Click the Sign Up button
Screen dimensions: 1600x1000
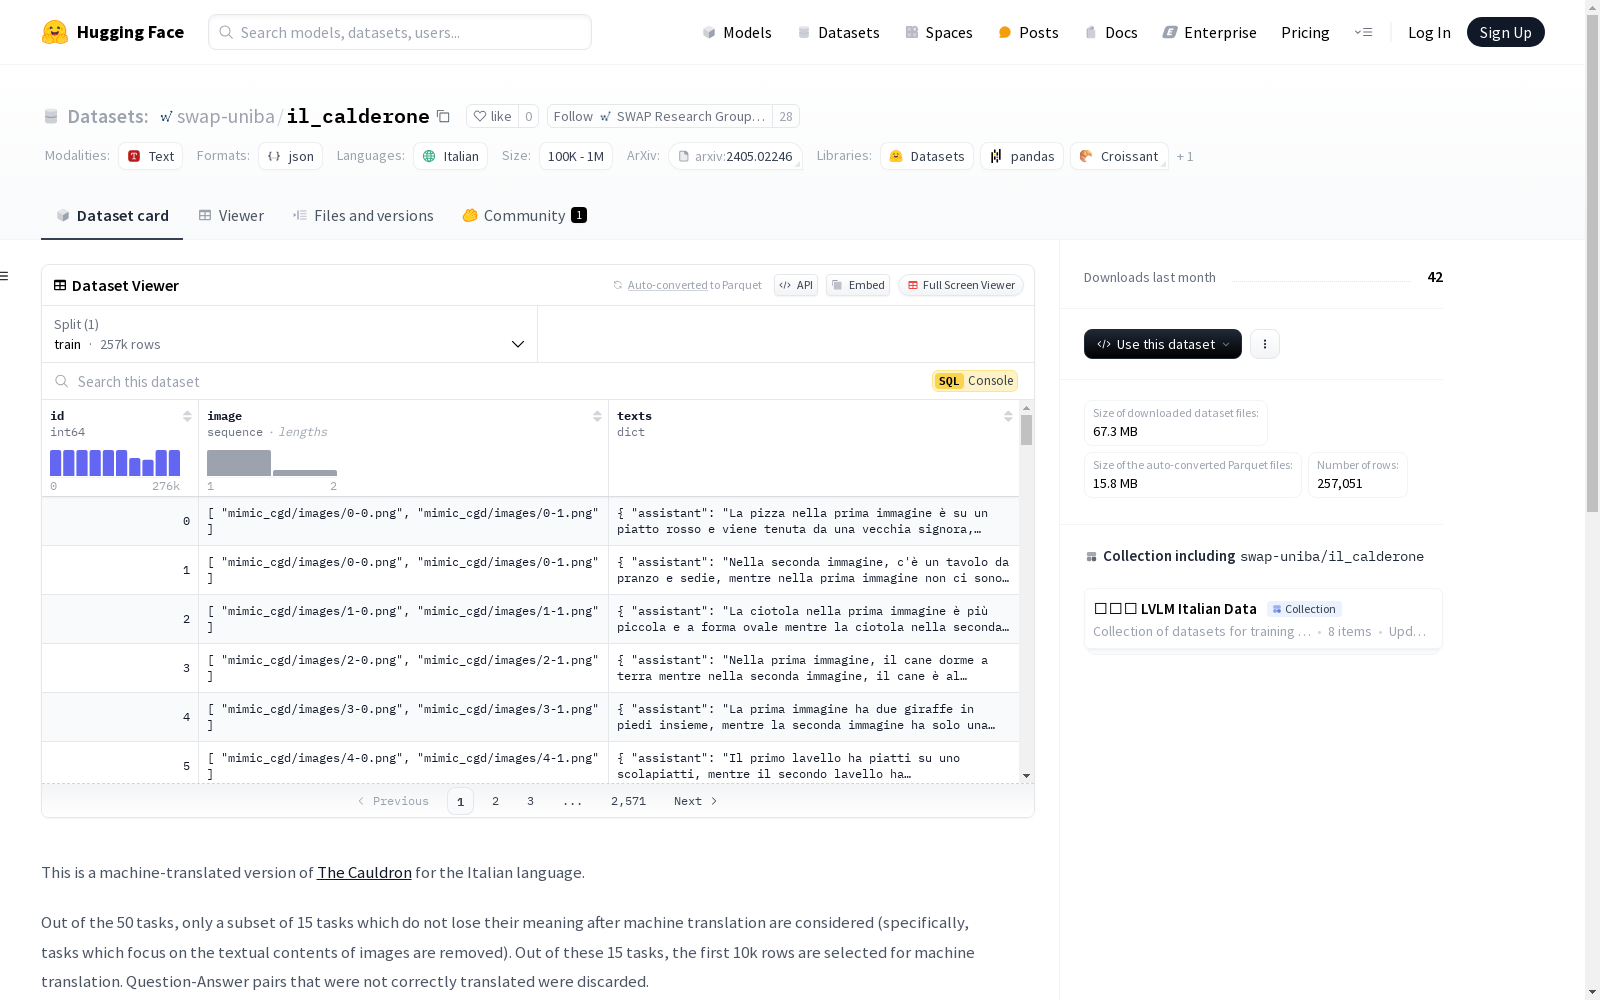point(1506,32)
